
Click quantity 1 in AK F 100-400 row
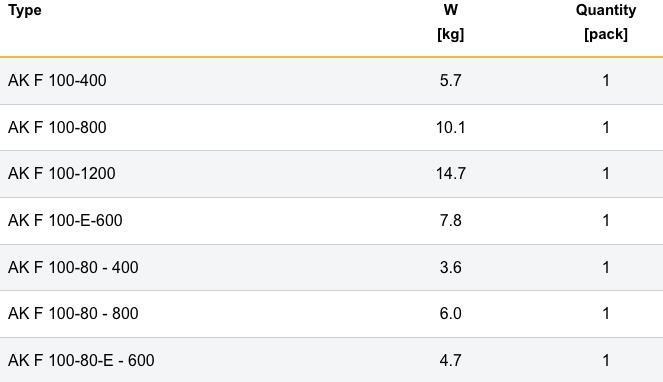(606, 80)
